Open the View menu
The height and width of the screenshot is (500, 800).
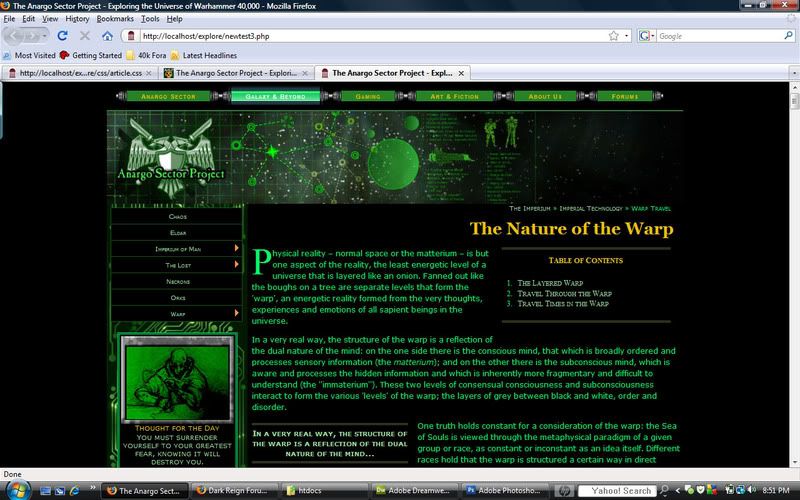(50, 19)
